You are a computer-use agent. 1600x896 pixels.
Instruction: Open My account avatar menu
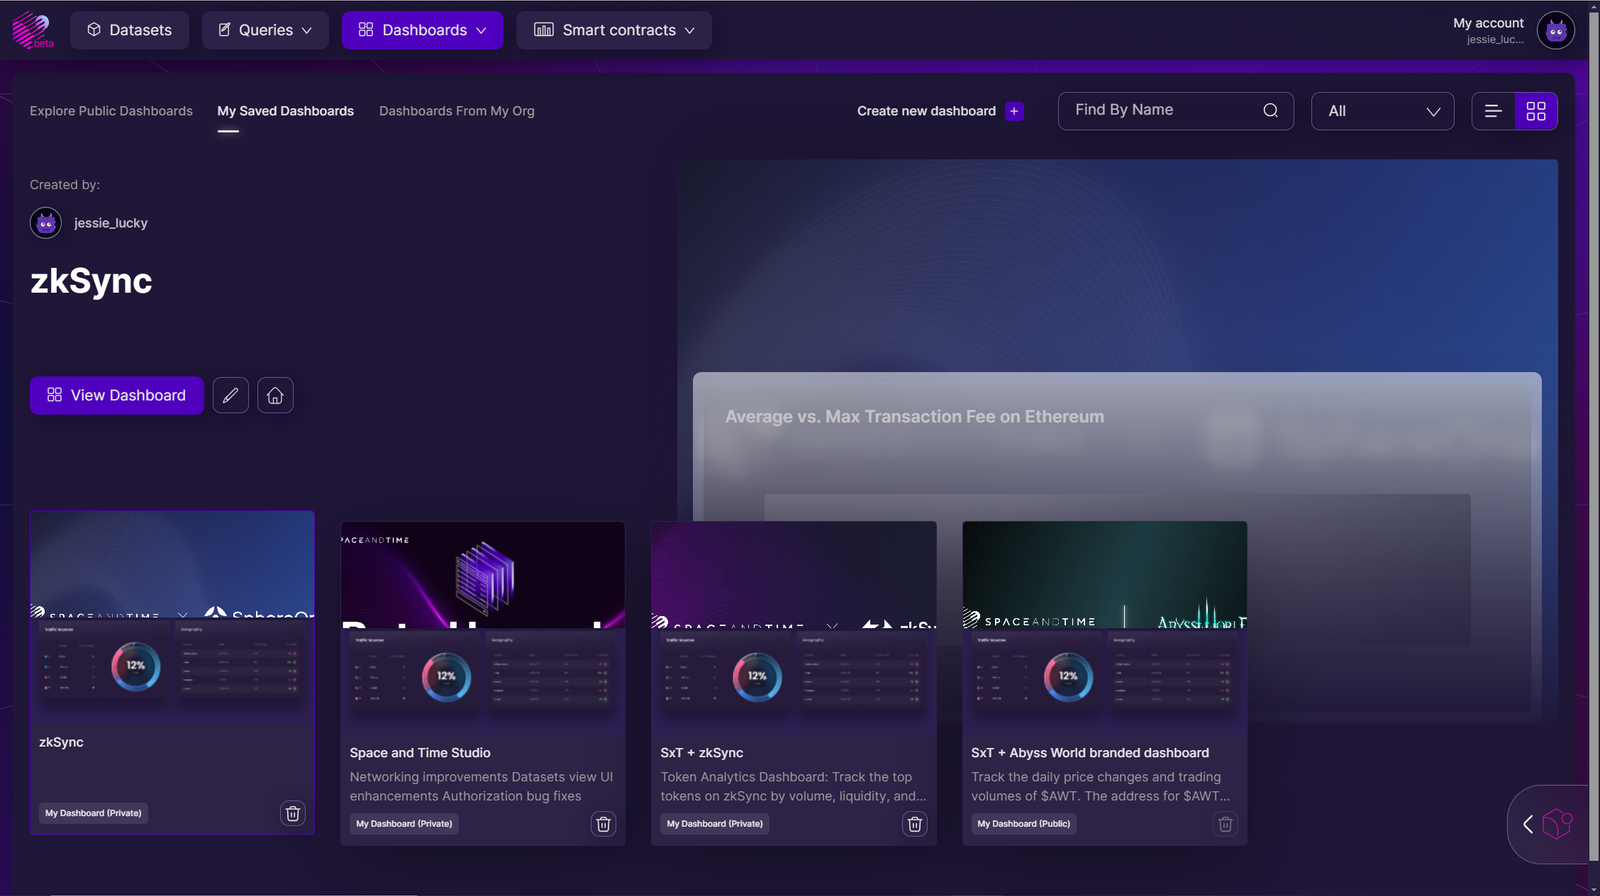[x=1555, y=30]
